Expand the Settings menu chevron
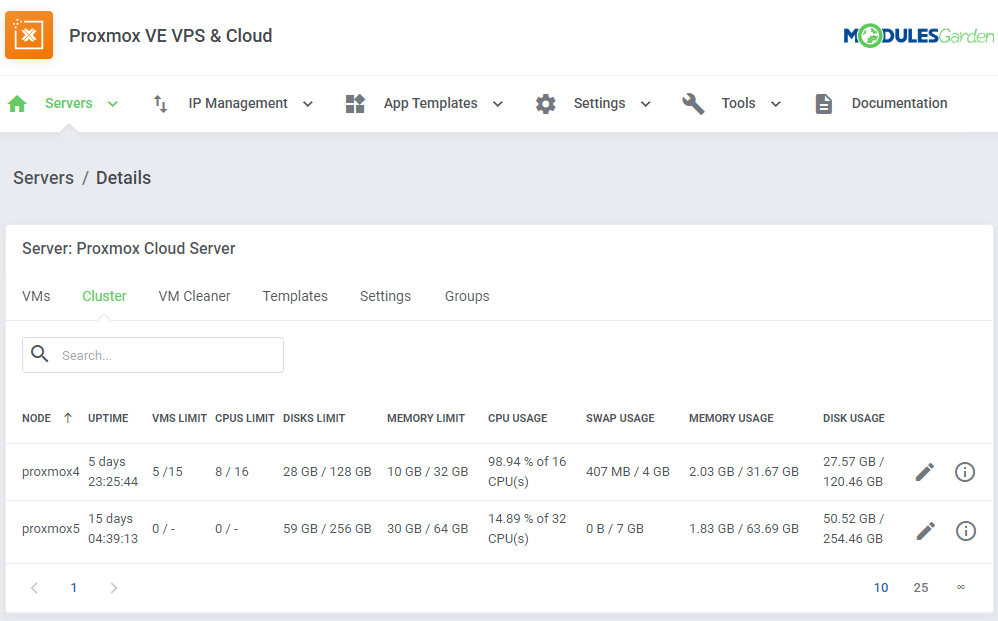The height and width of the screenshot is (621, 998). click(x=645, y=104)
